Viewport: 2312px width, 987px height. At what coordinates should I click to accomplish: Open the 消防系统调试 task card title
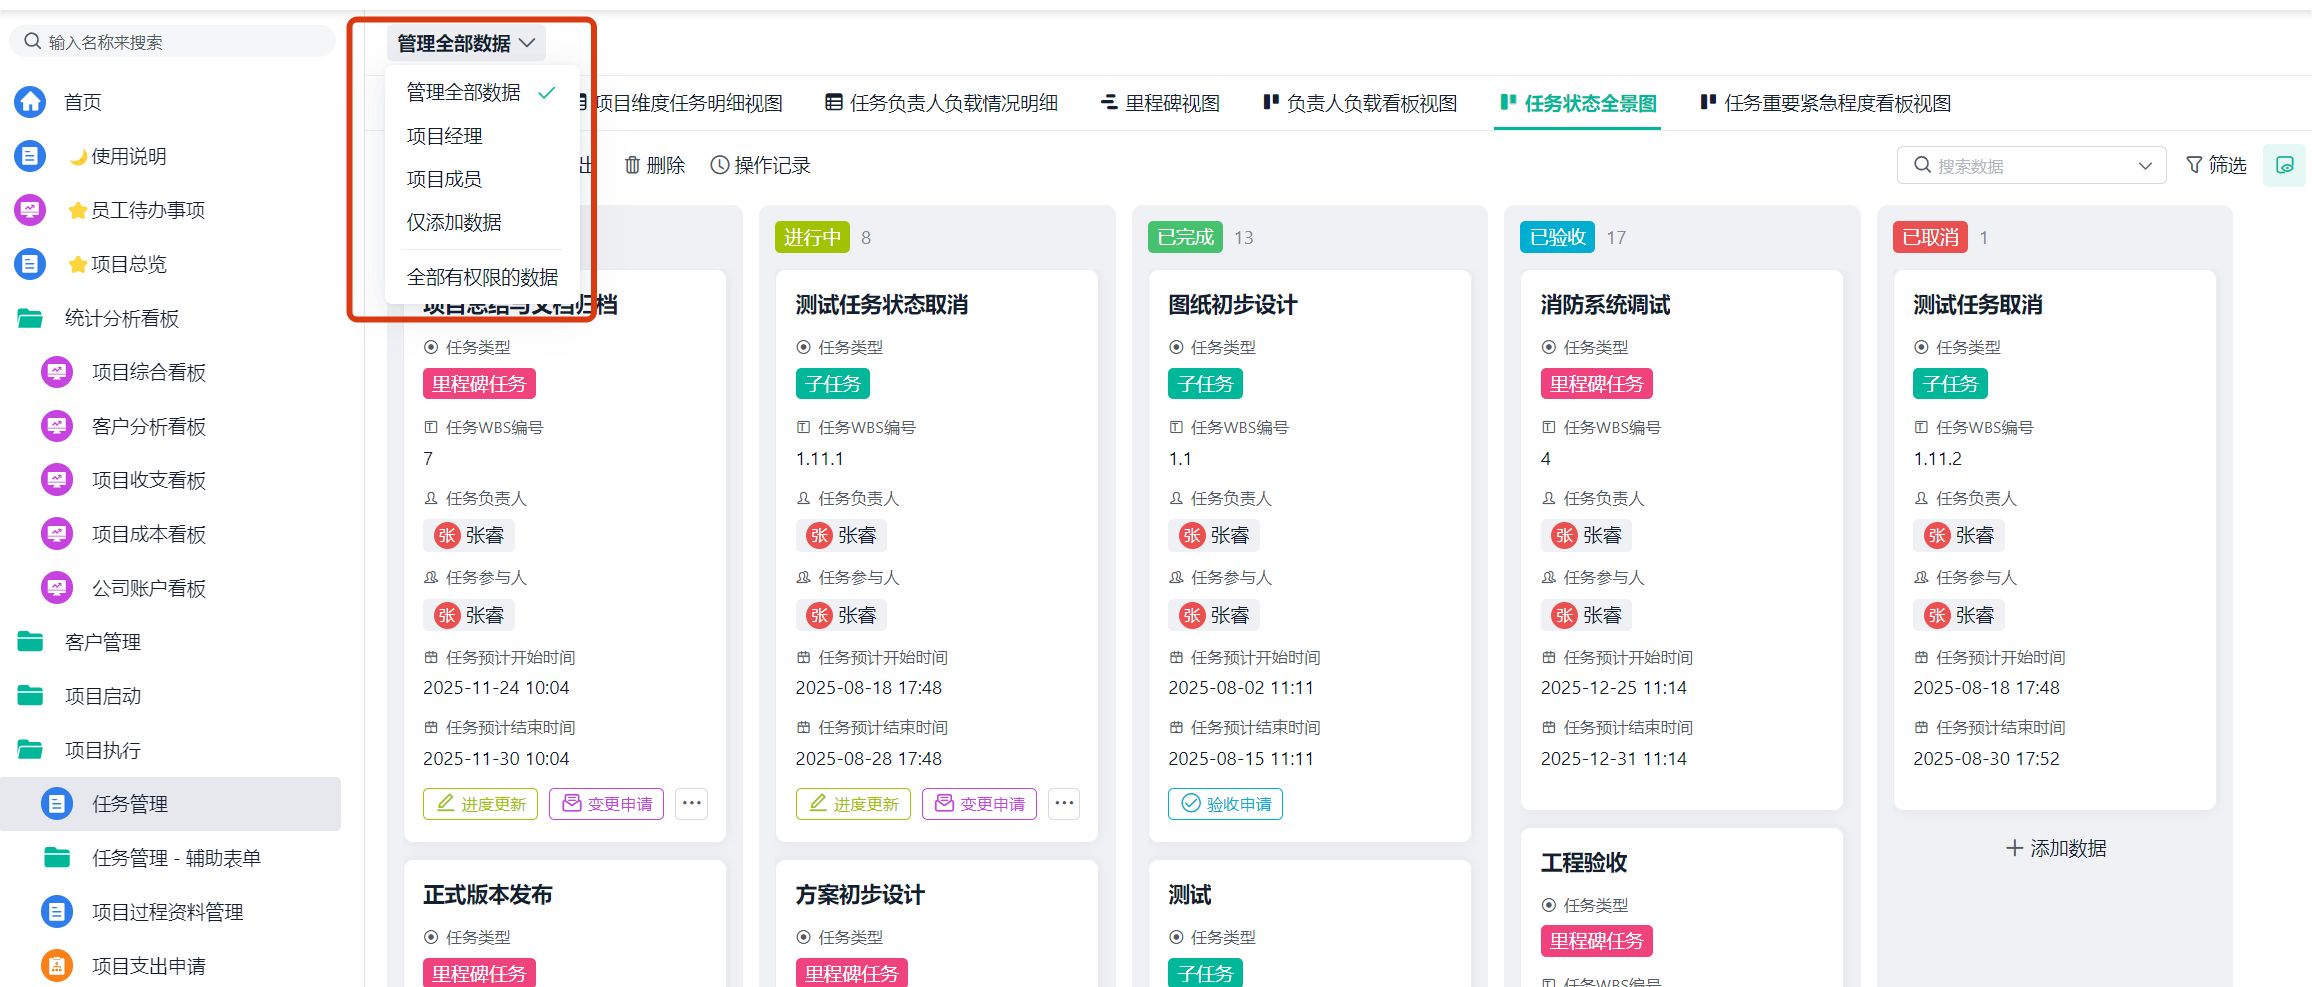pos(1605,305)
